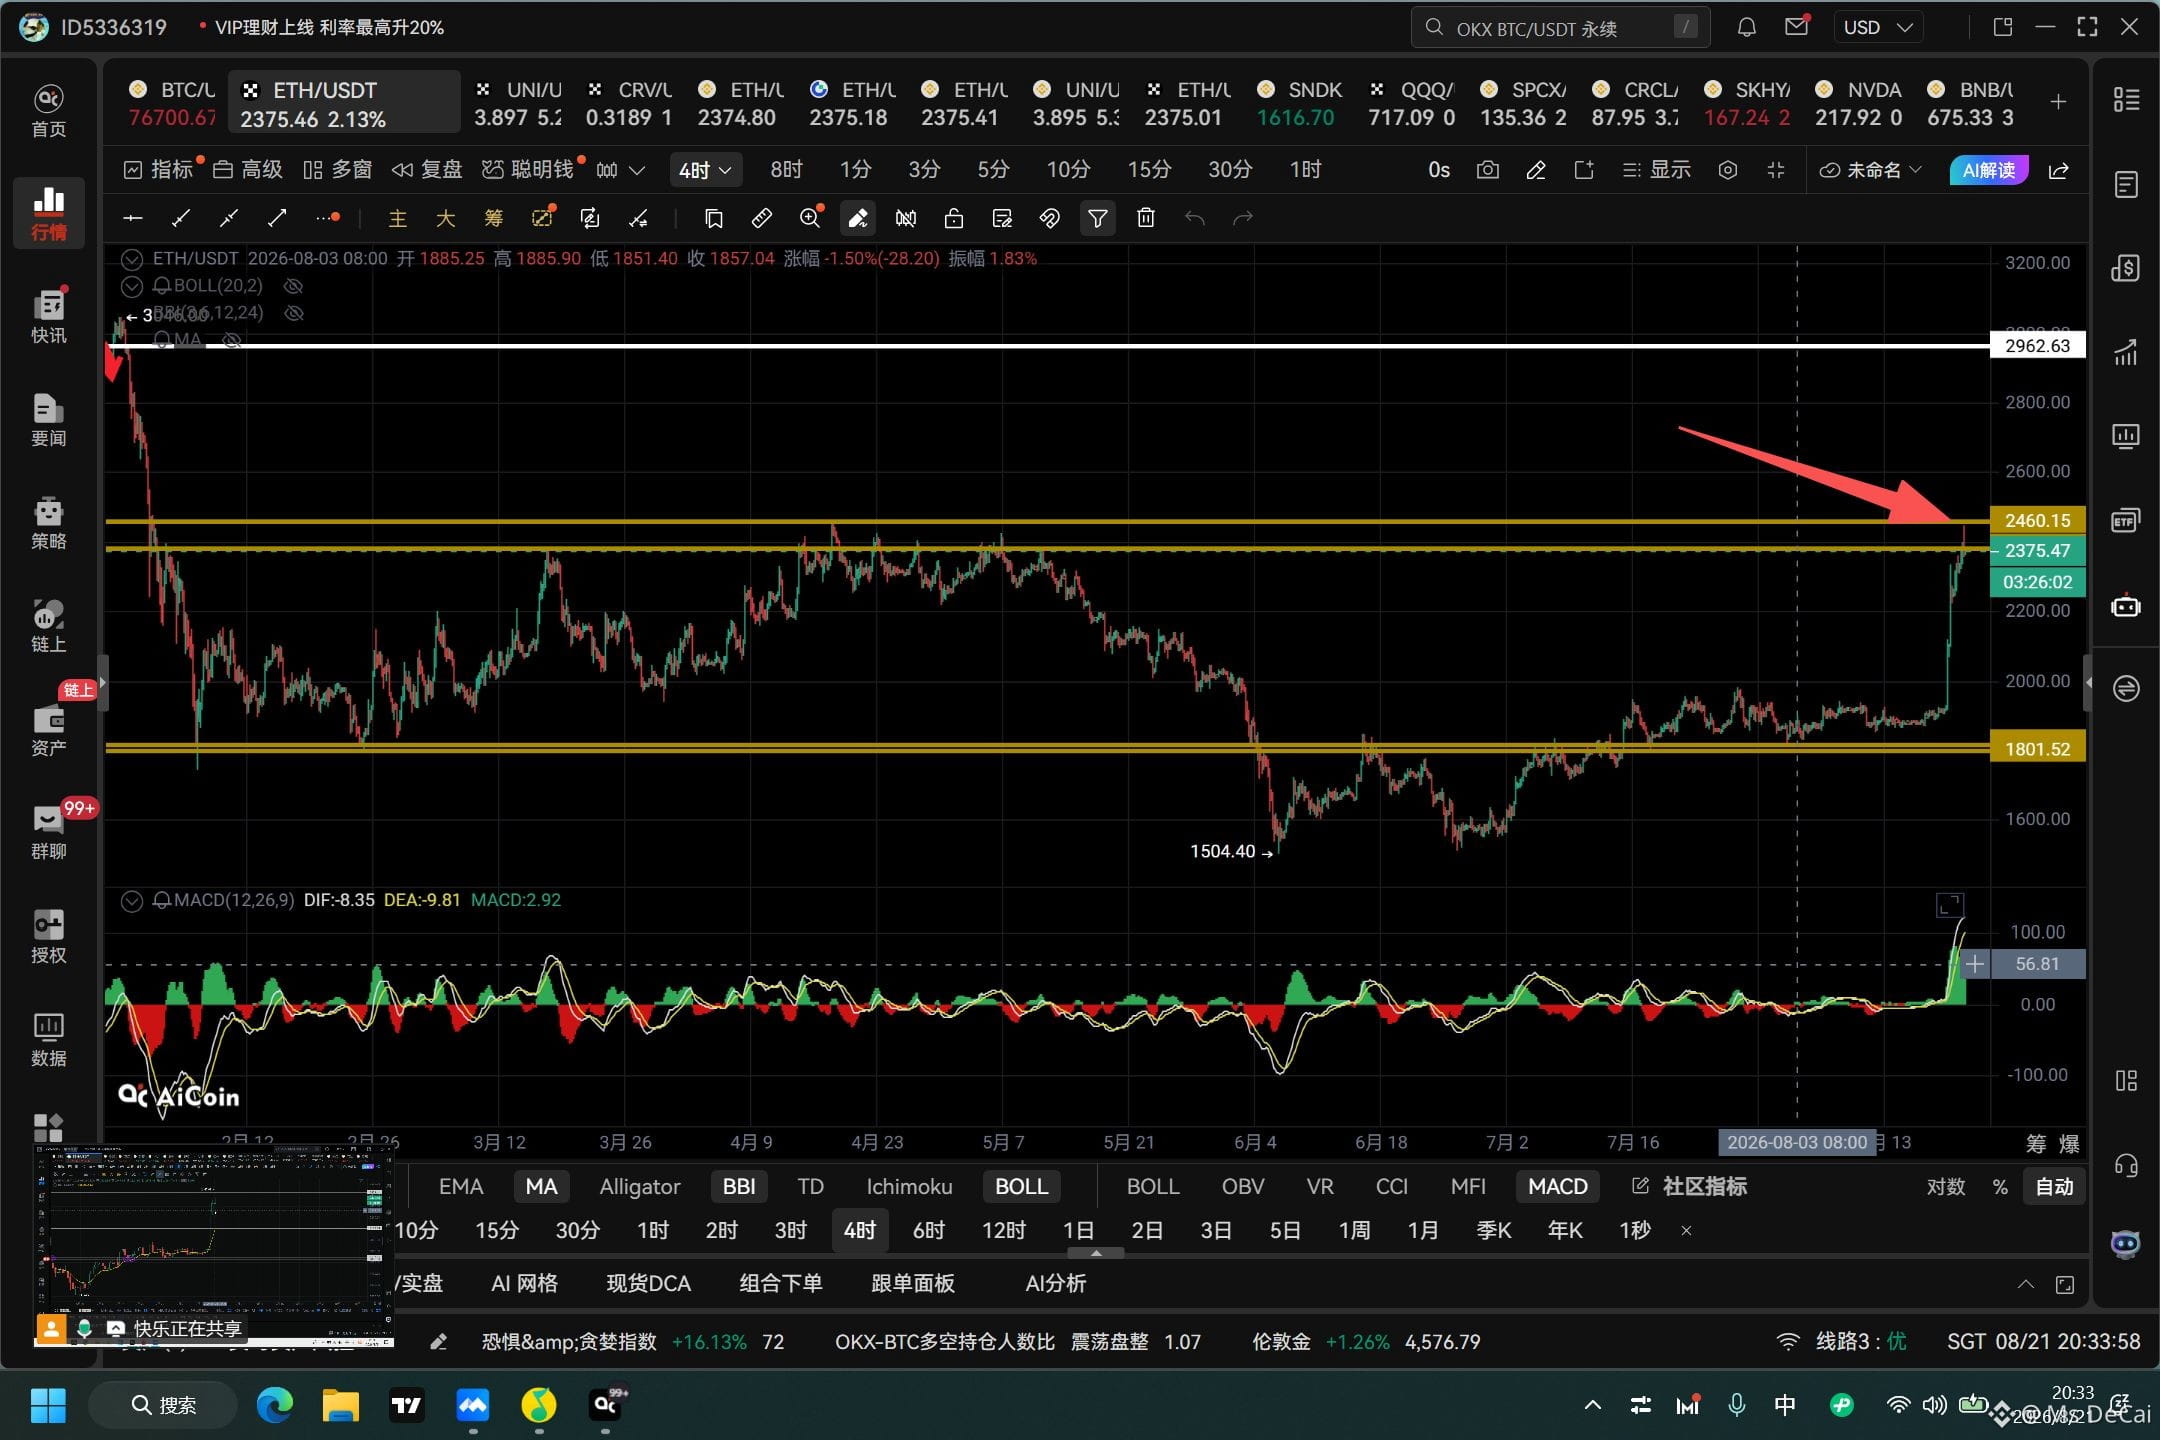Open 链上 on-chain section in sidebar
This screenshot has height=1440, width=2160.
(x=48, y=626)
